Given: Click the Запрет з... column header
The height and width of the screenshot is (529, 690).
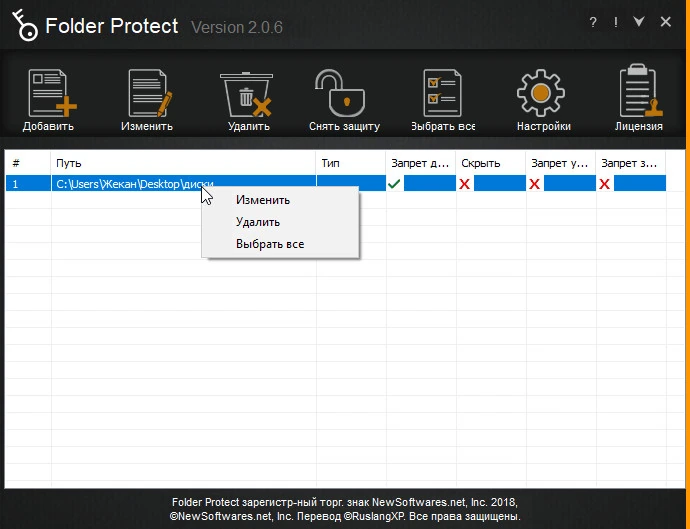Looking at the screenshot, I should pyautogui.click(x=631, y=163).
